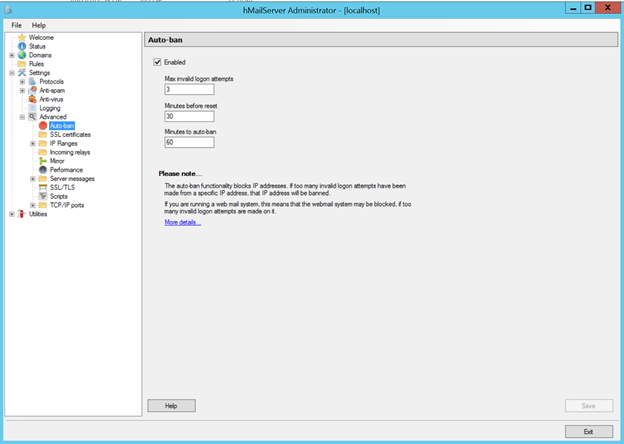Open the File menu
The width and height of the screenshot is (624, 444).
click(16, 25)
